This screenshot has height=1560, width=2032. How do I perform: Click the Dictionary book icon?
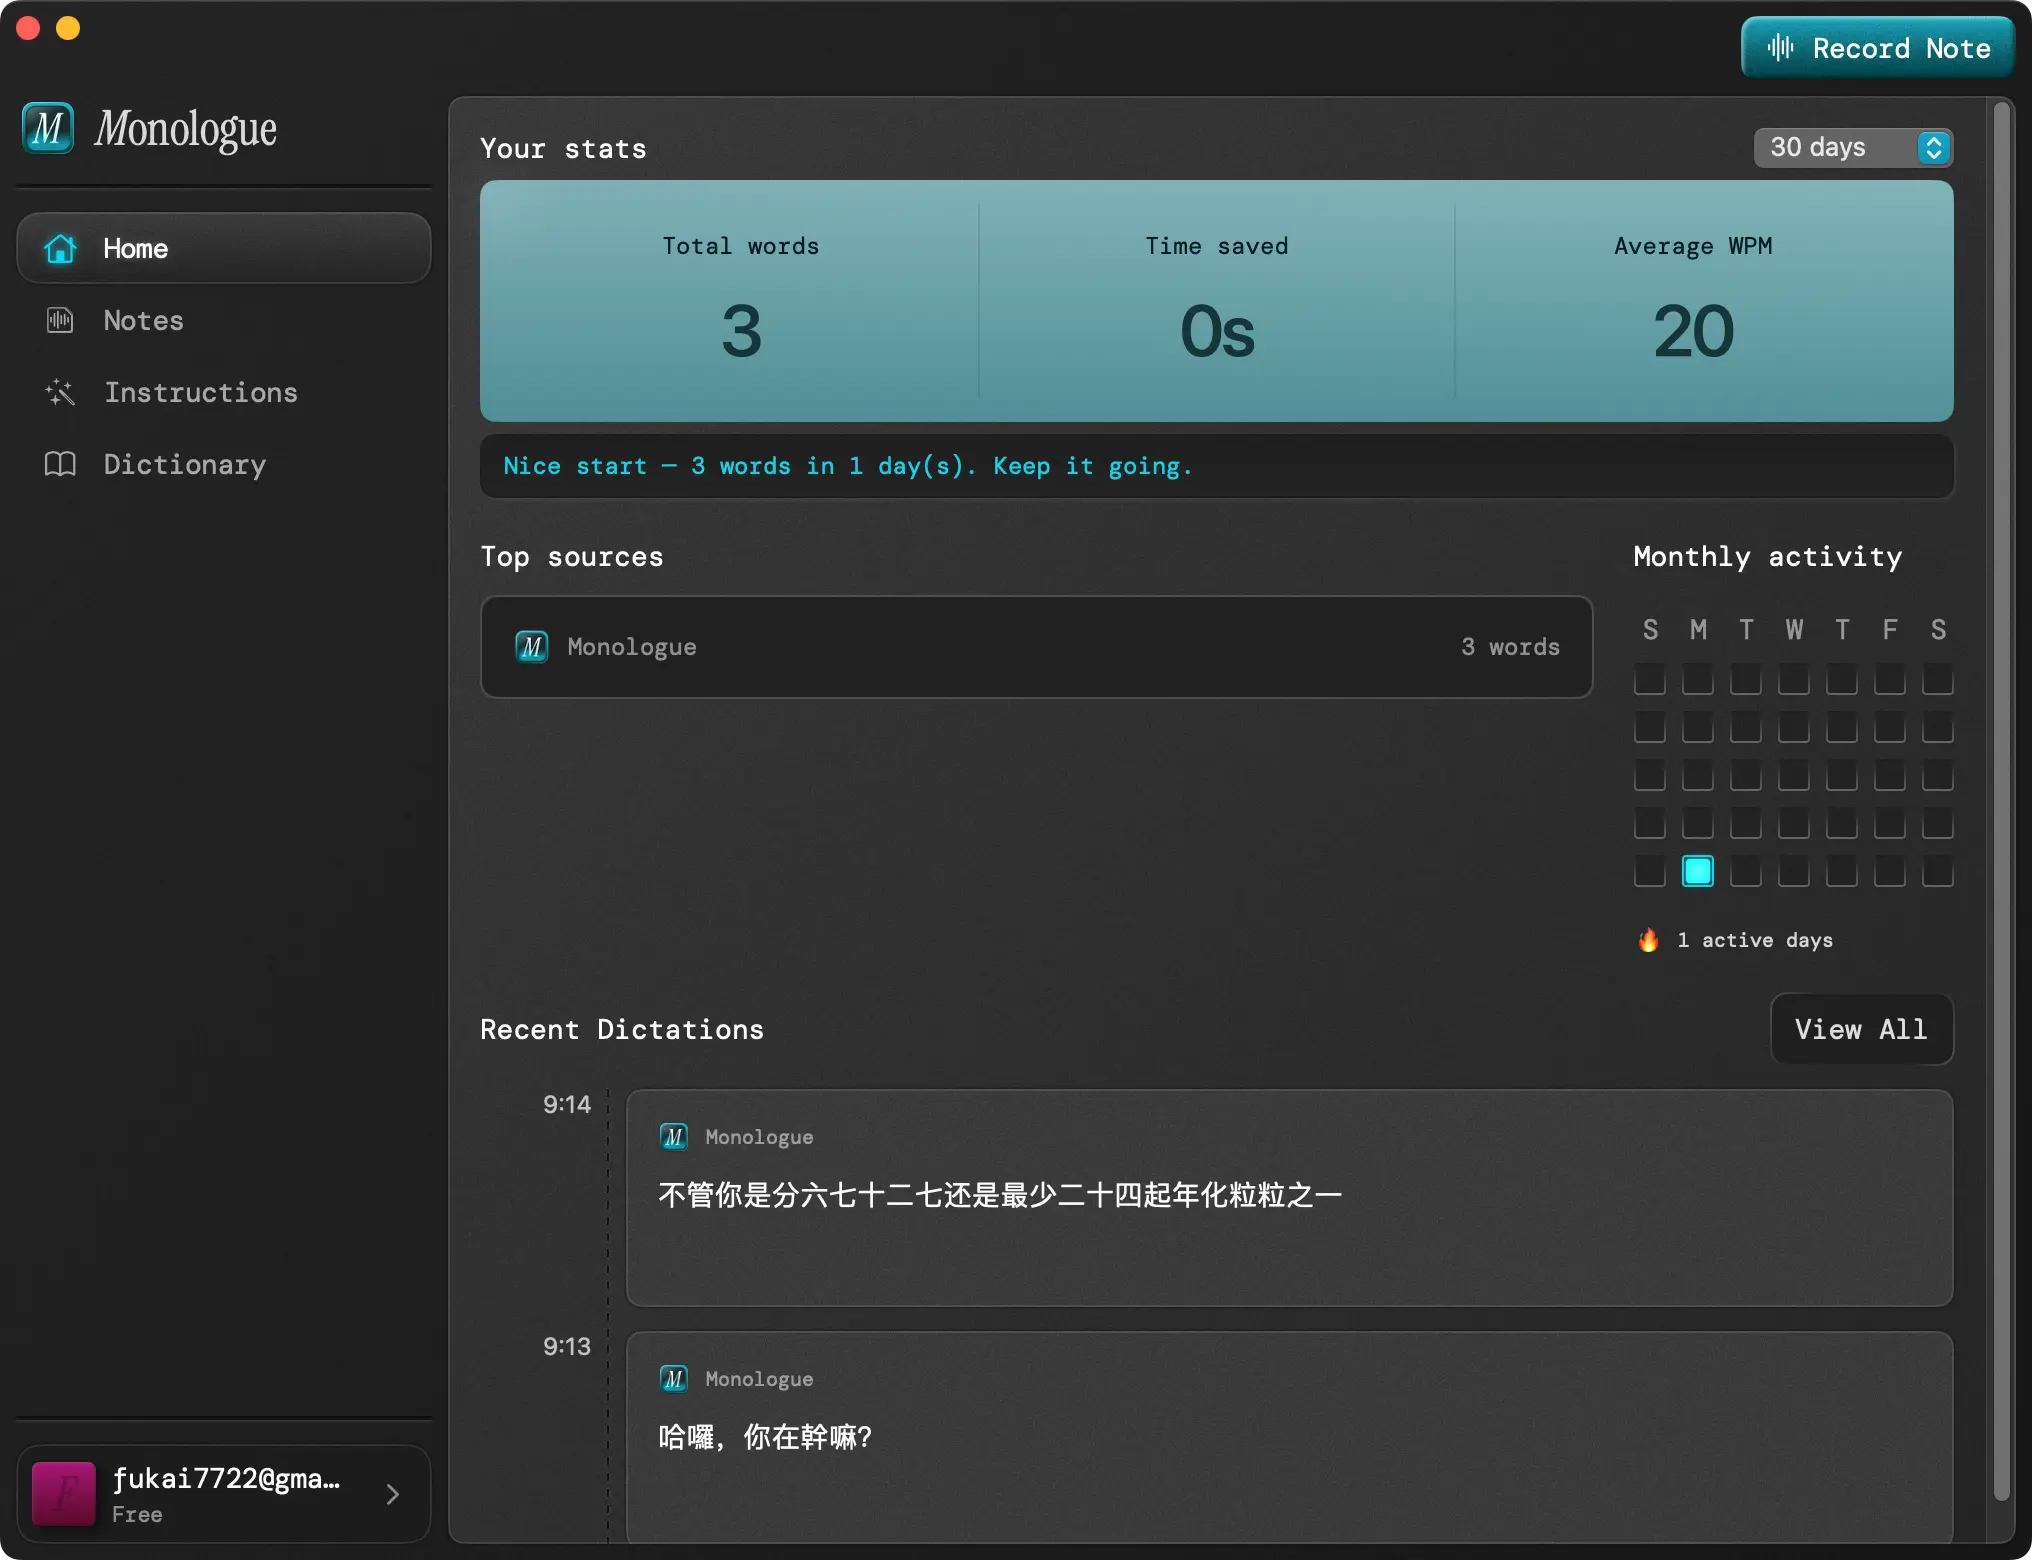coord(60,464)
